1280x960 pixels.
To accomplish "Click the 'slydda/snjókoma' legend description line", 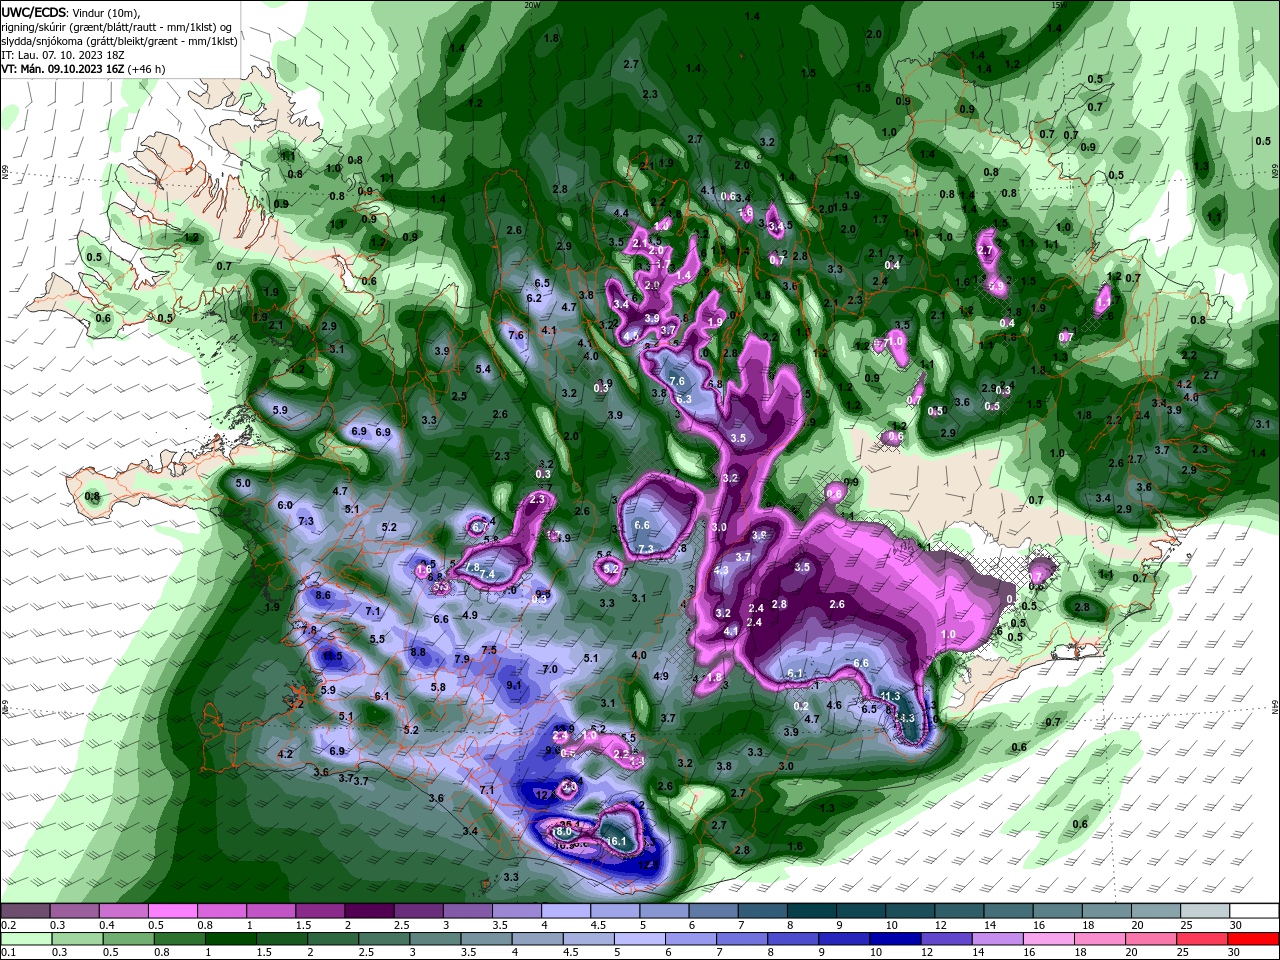I will [119, 41].
